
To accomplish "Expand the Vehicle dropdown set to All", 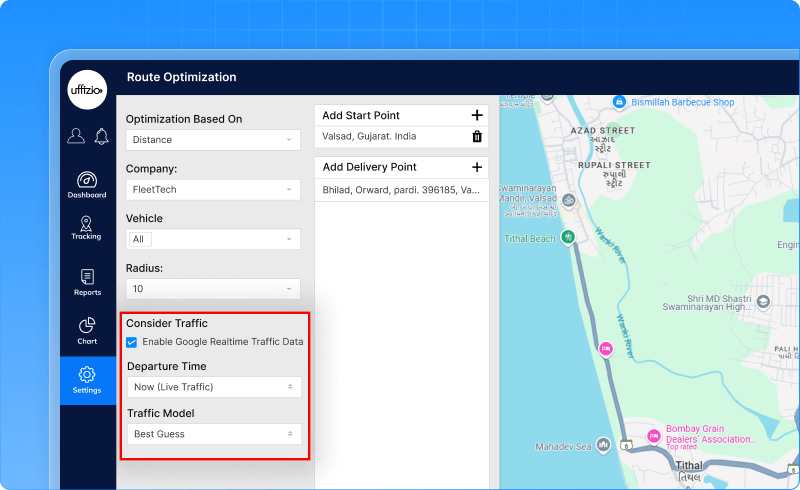I will point(213,239).
